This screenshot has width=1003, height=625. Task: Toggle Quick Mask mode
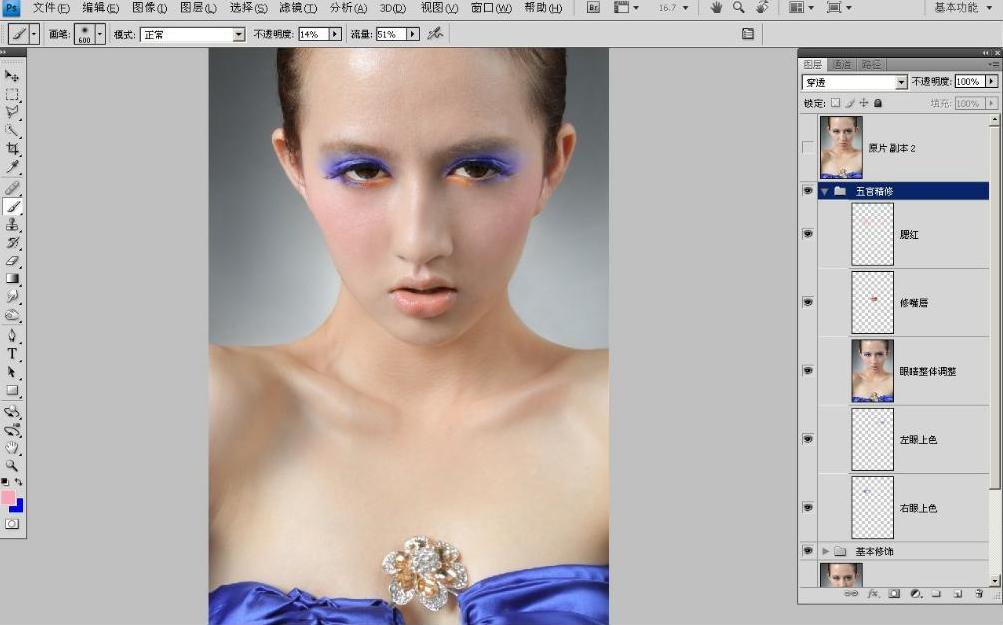pos(12,524)
